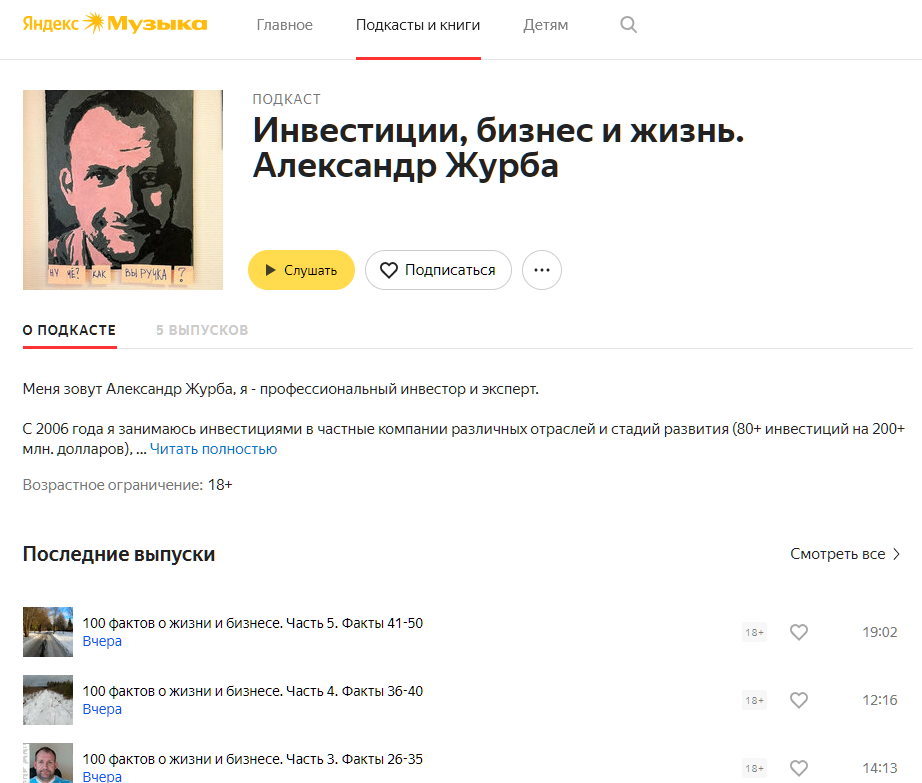Subscribe to the podcast with Подписаться
This screenshot has width=922, height=783.
click(438, 270)
